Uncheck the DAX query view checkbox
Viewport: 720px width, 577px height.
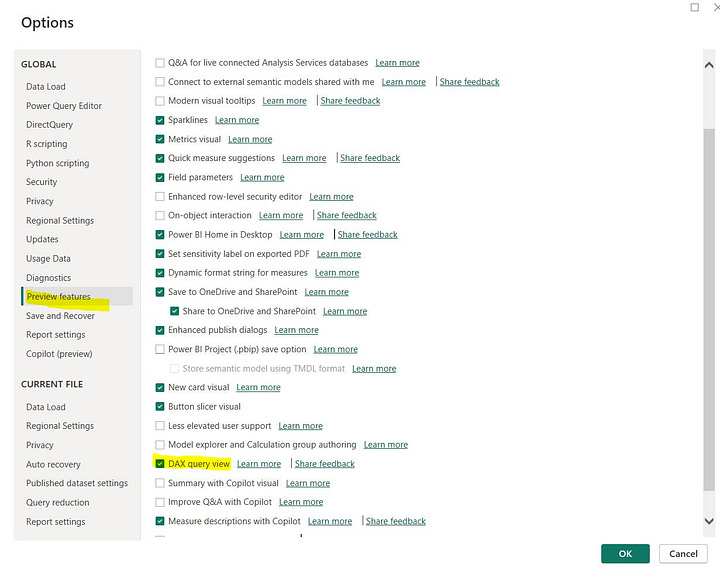click(x=160, y=464)
